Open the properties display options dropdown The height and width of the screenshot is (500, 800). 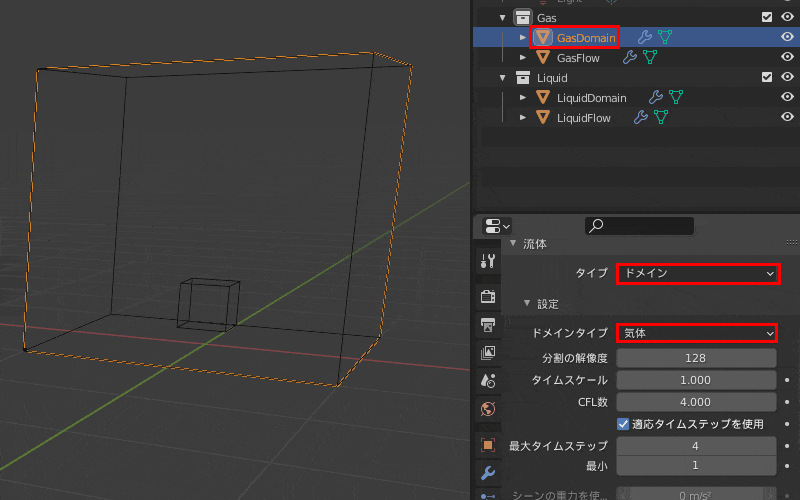pos(496,226)
